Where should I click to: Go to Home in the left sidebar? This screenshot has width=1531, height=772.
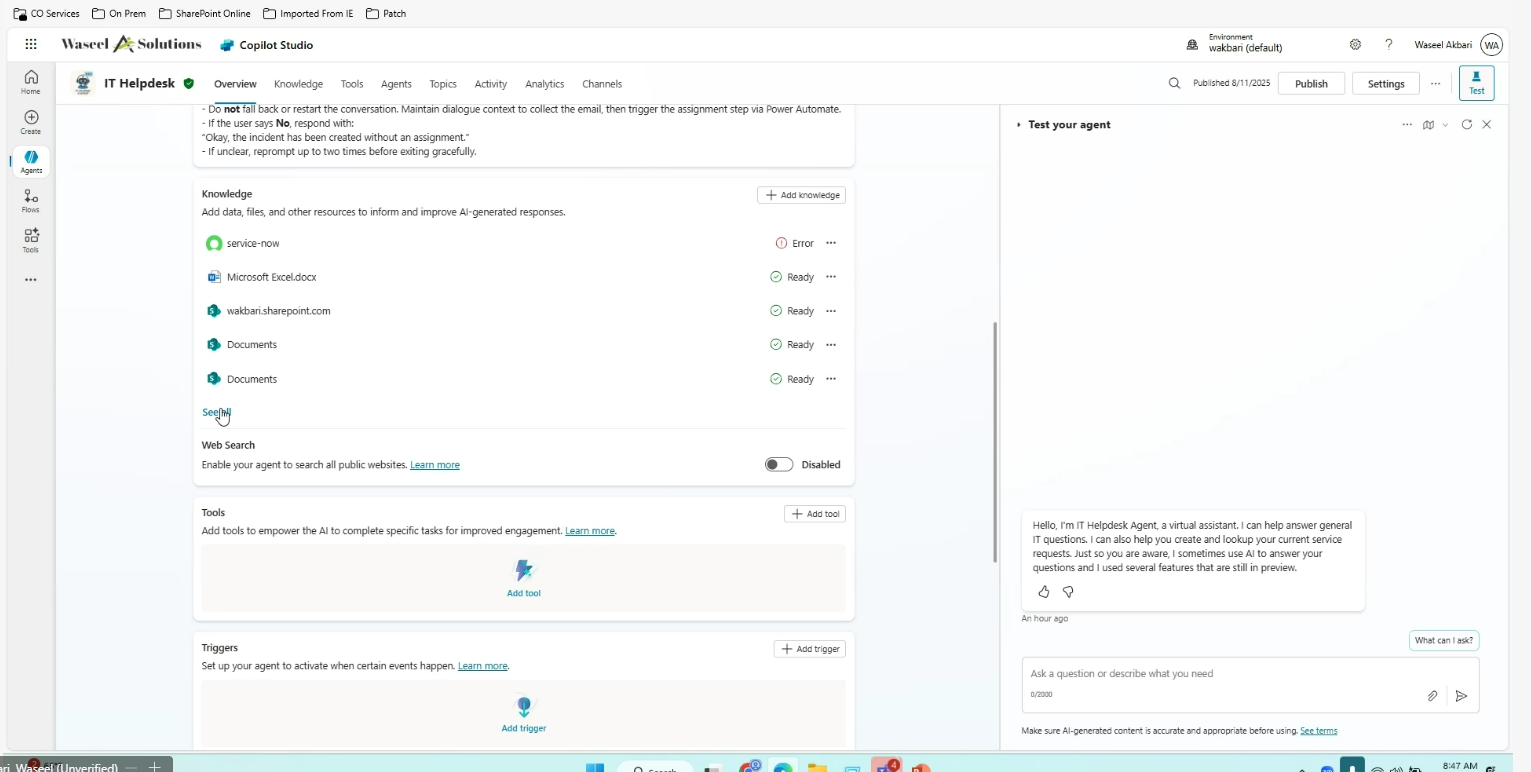pos(31,81)
